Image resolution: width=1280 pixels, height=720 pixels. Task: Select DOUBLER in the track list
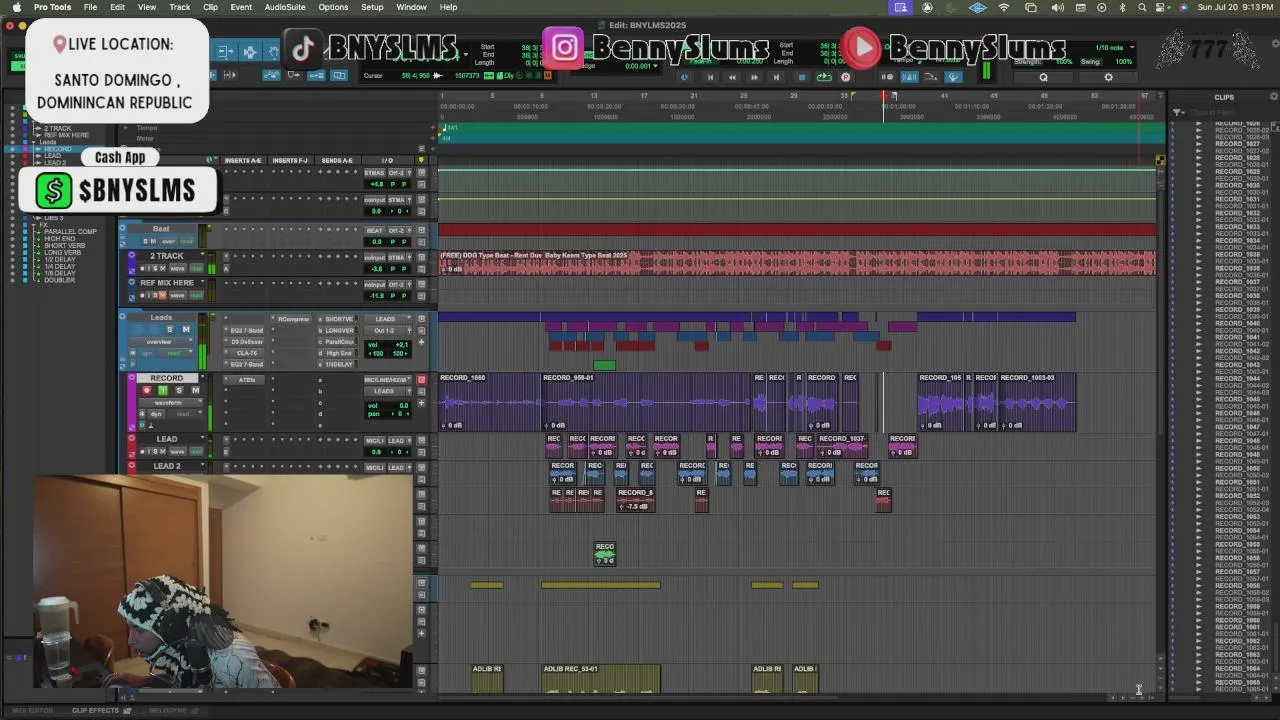(x=59, y=280)
